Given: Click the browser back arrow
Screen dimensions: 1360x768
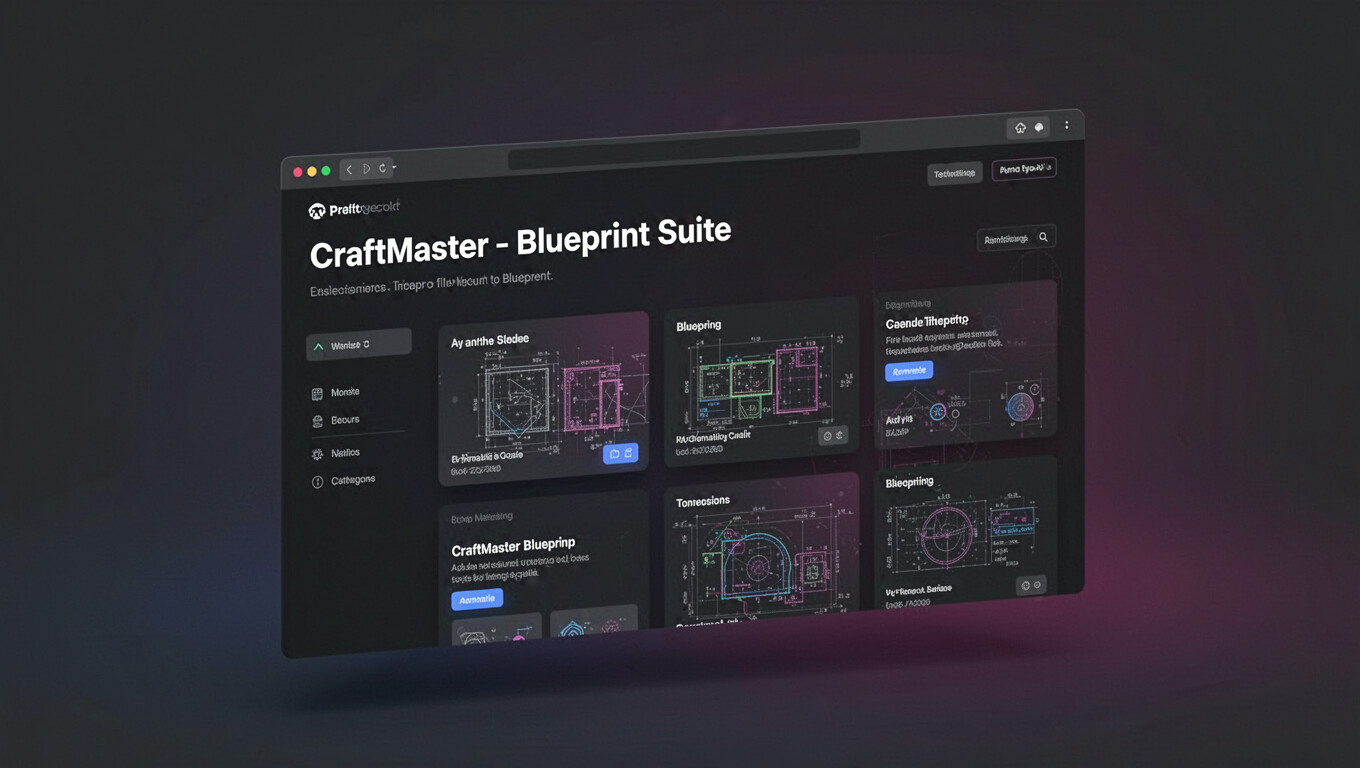Looking at the screenshot, I should 349,170.
